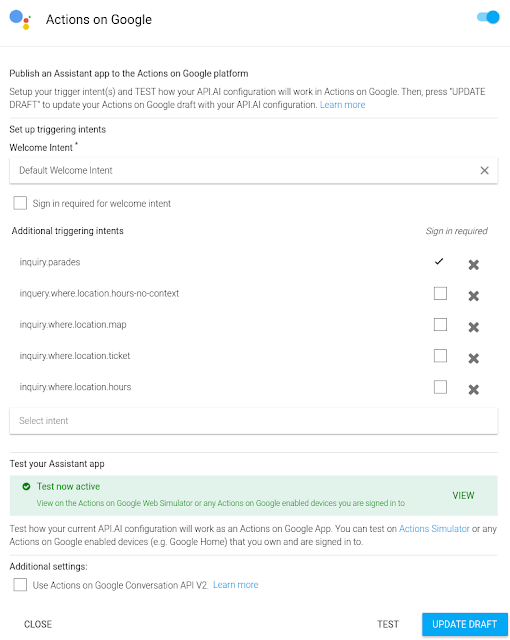The height and width of the screenshot is (640, 510).
Task: Remove the inquiry.parades intent
Action: click(473, 265)
